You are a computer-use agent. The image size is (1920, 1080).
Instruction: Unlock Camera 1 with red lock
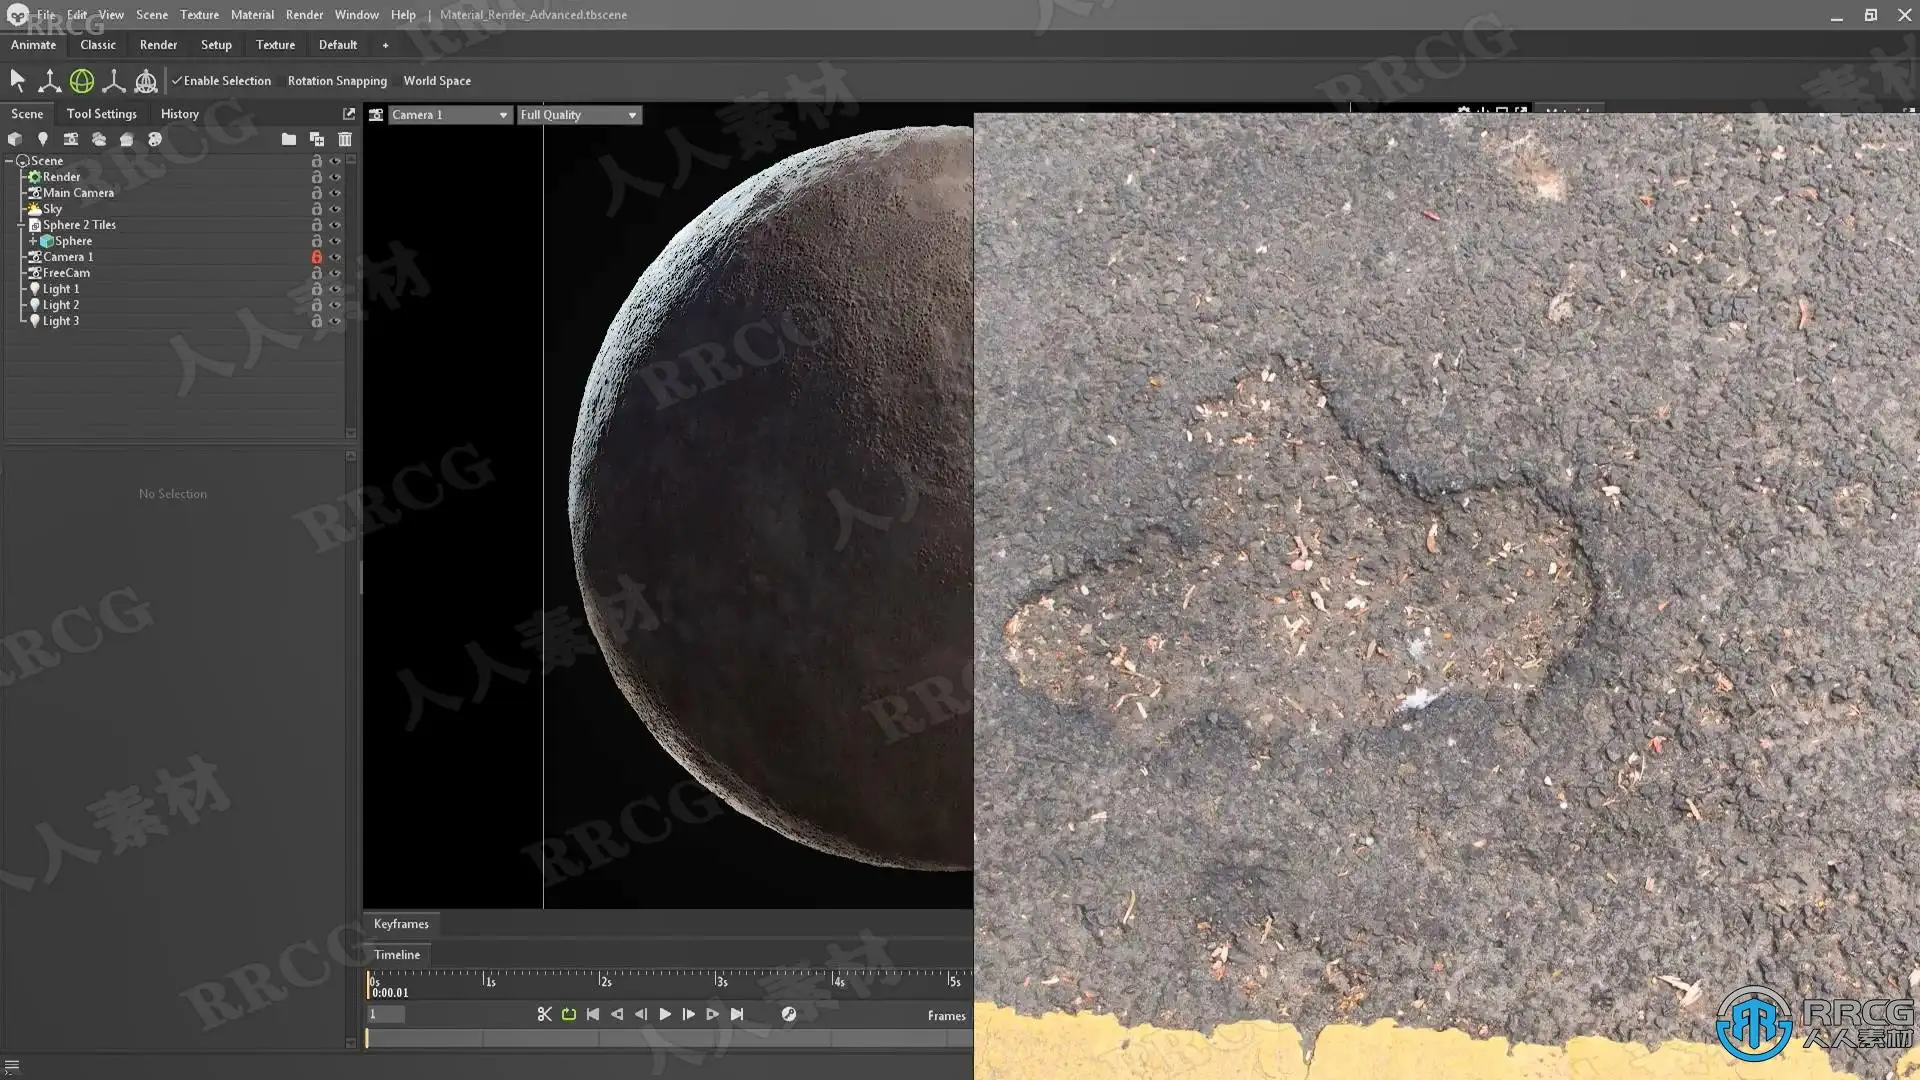[316, 257]
